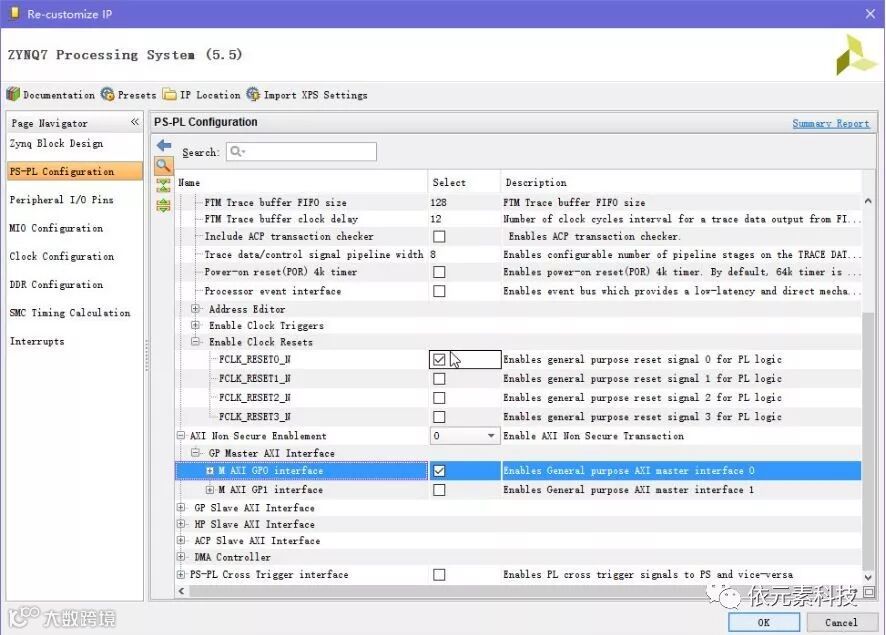
Task: Open MIO Configuration page
Action: tap(56, 228)
